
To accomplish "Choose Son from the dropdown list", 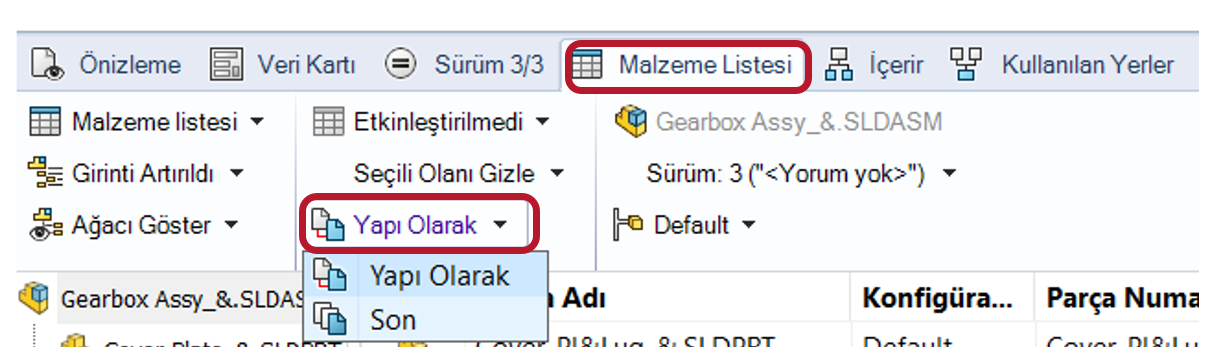I will 425,320.
